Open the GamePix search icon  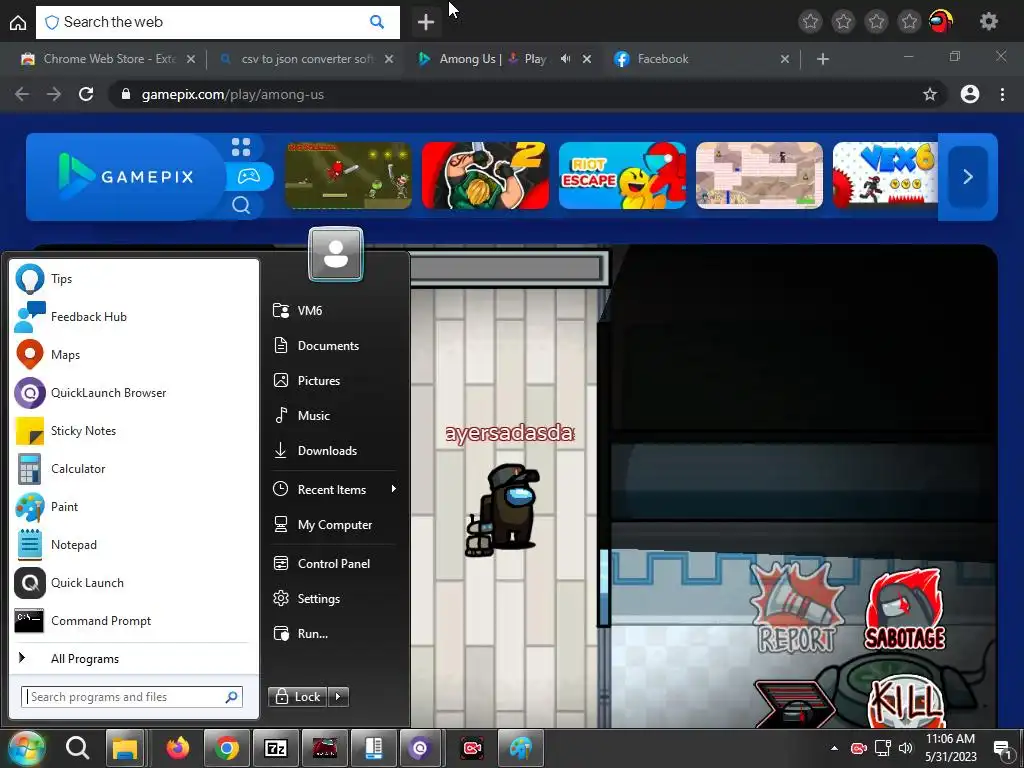[241, 206]
